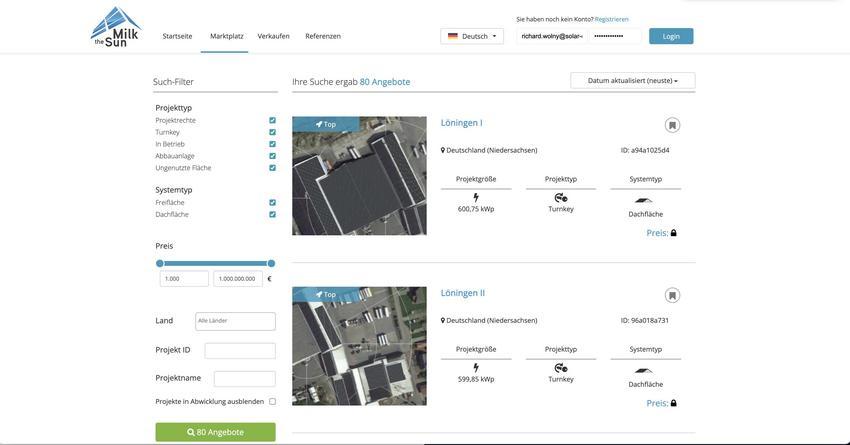The width and height of the screenshot is (850, 445).
Task: Click the Registrieren link
Action: [611, 19]
